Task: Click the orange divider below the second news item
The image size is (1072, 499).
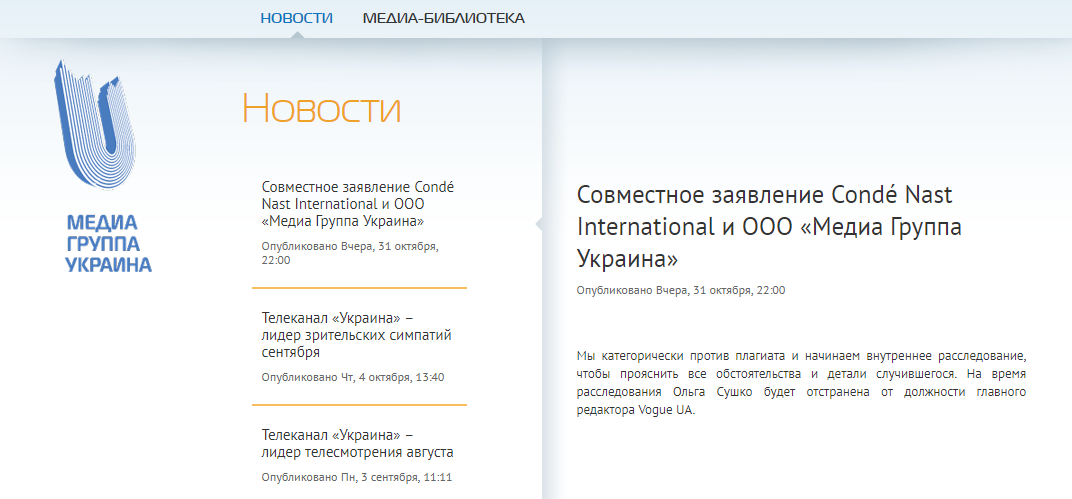Action: (x=359, y=405)
